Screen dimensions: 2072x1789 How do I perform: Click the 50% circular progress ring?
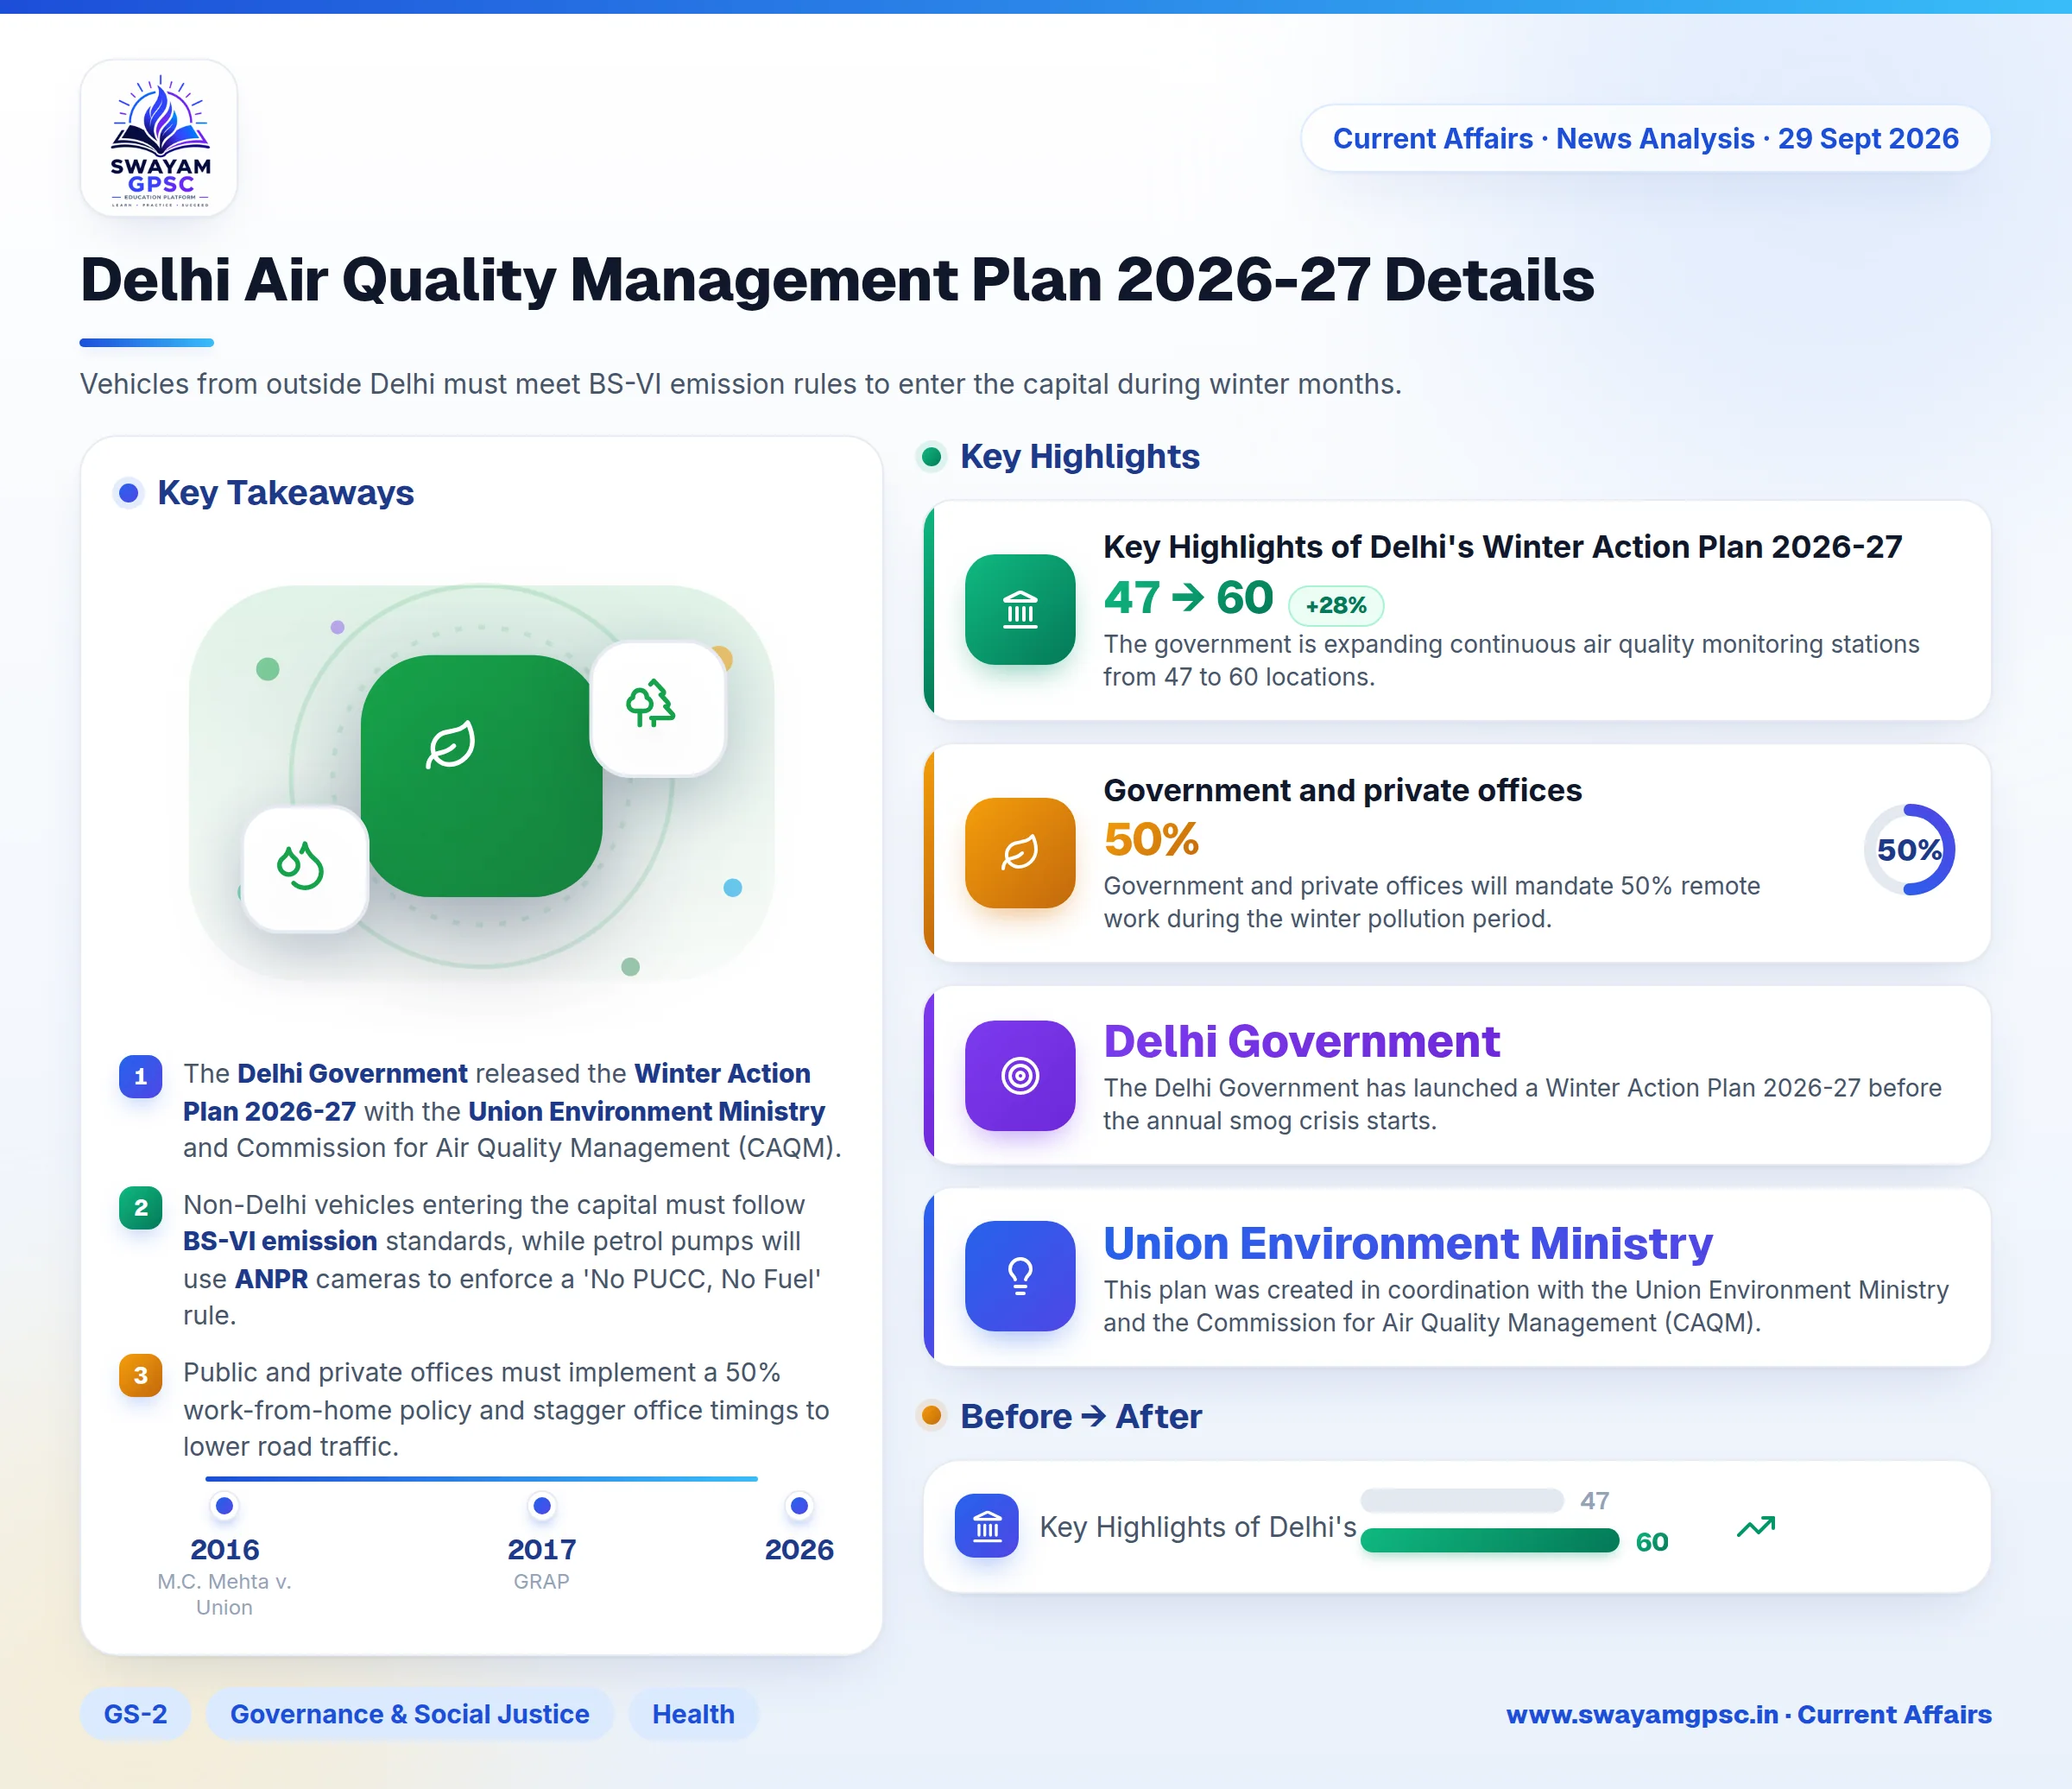(x=1908, y=850)
